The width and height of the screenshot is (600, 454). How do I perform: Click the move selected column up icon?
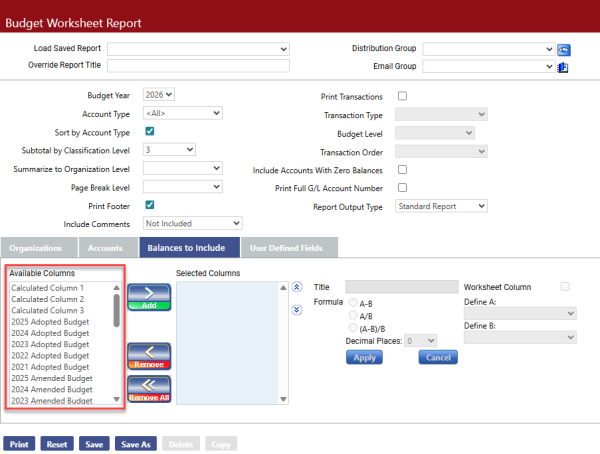point(296,286)
